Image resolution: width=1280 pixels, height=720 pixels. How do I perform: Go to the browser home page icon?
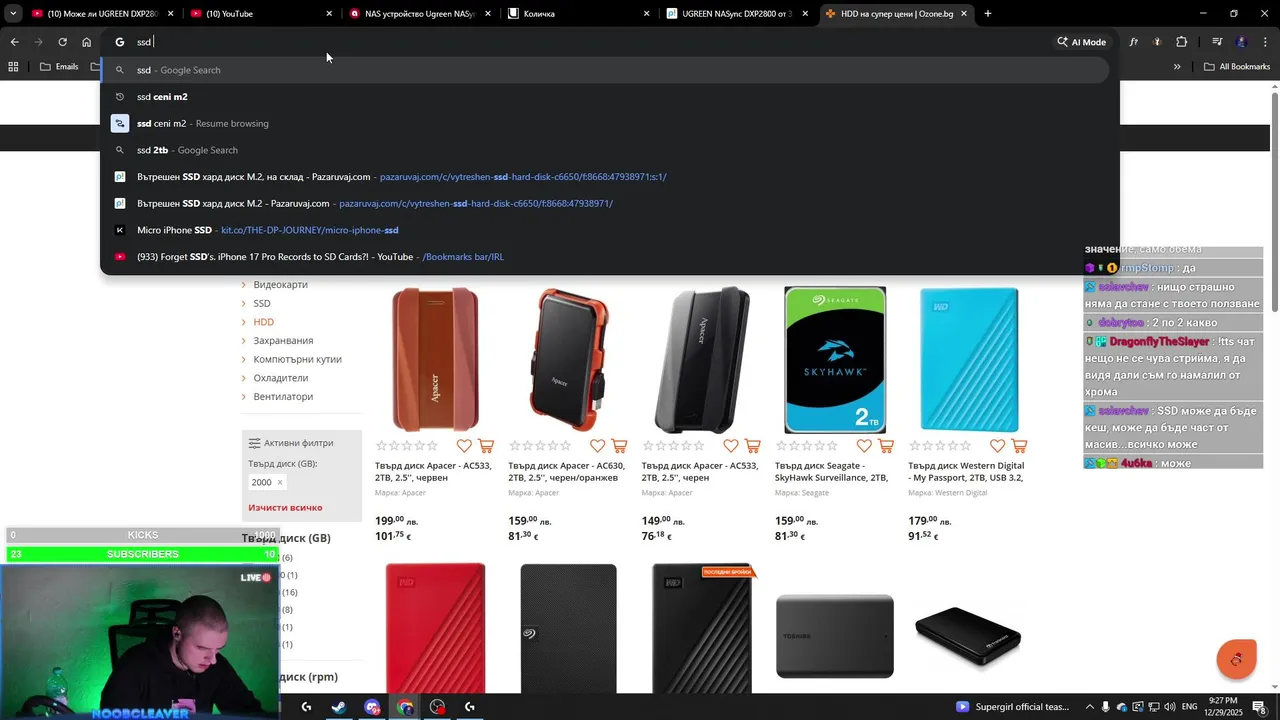coord(87,42)
